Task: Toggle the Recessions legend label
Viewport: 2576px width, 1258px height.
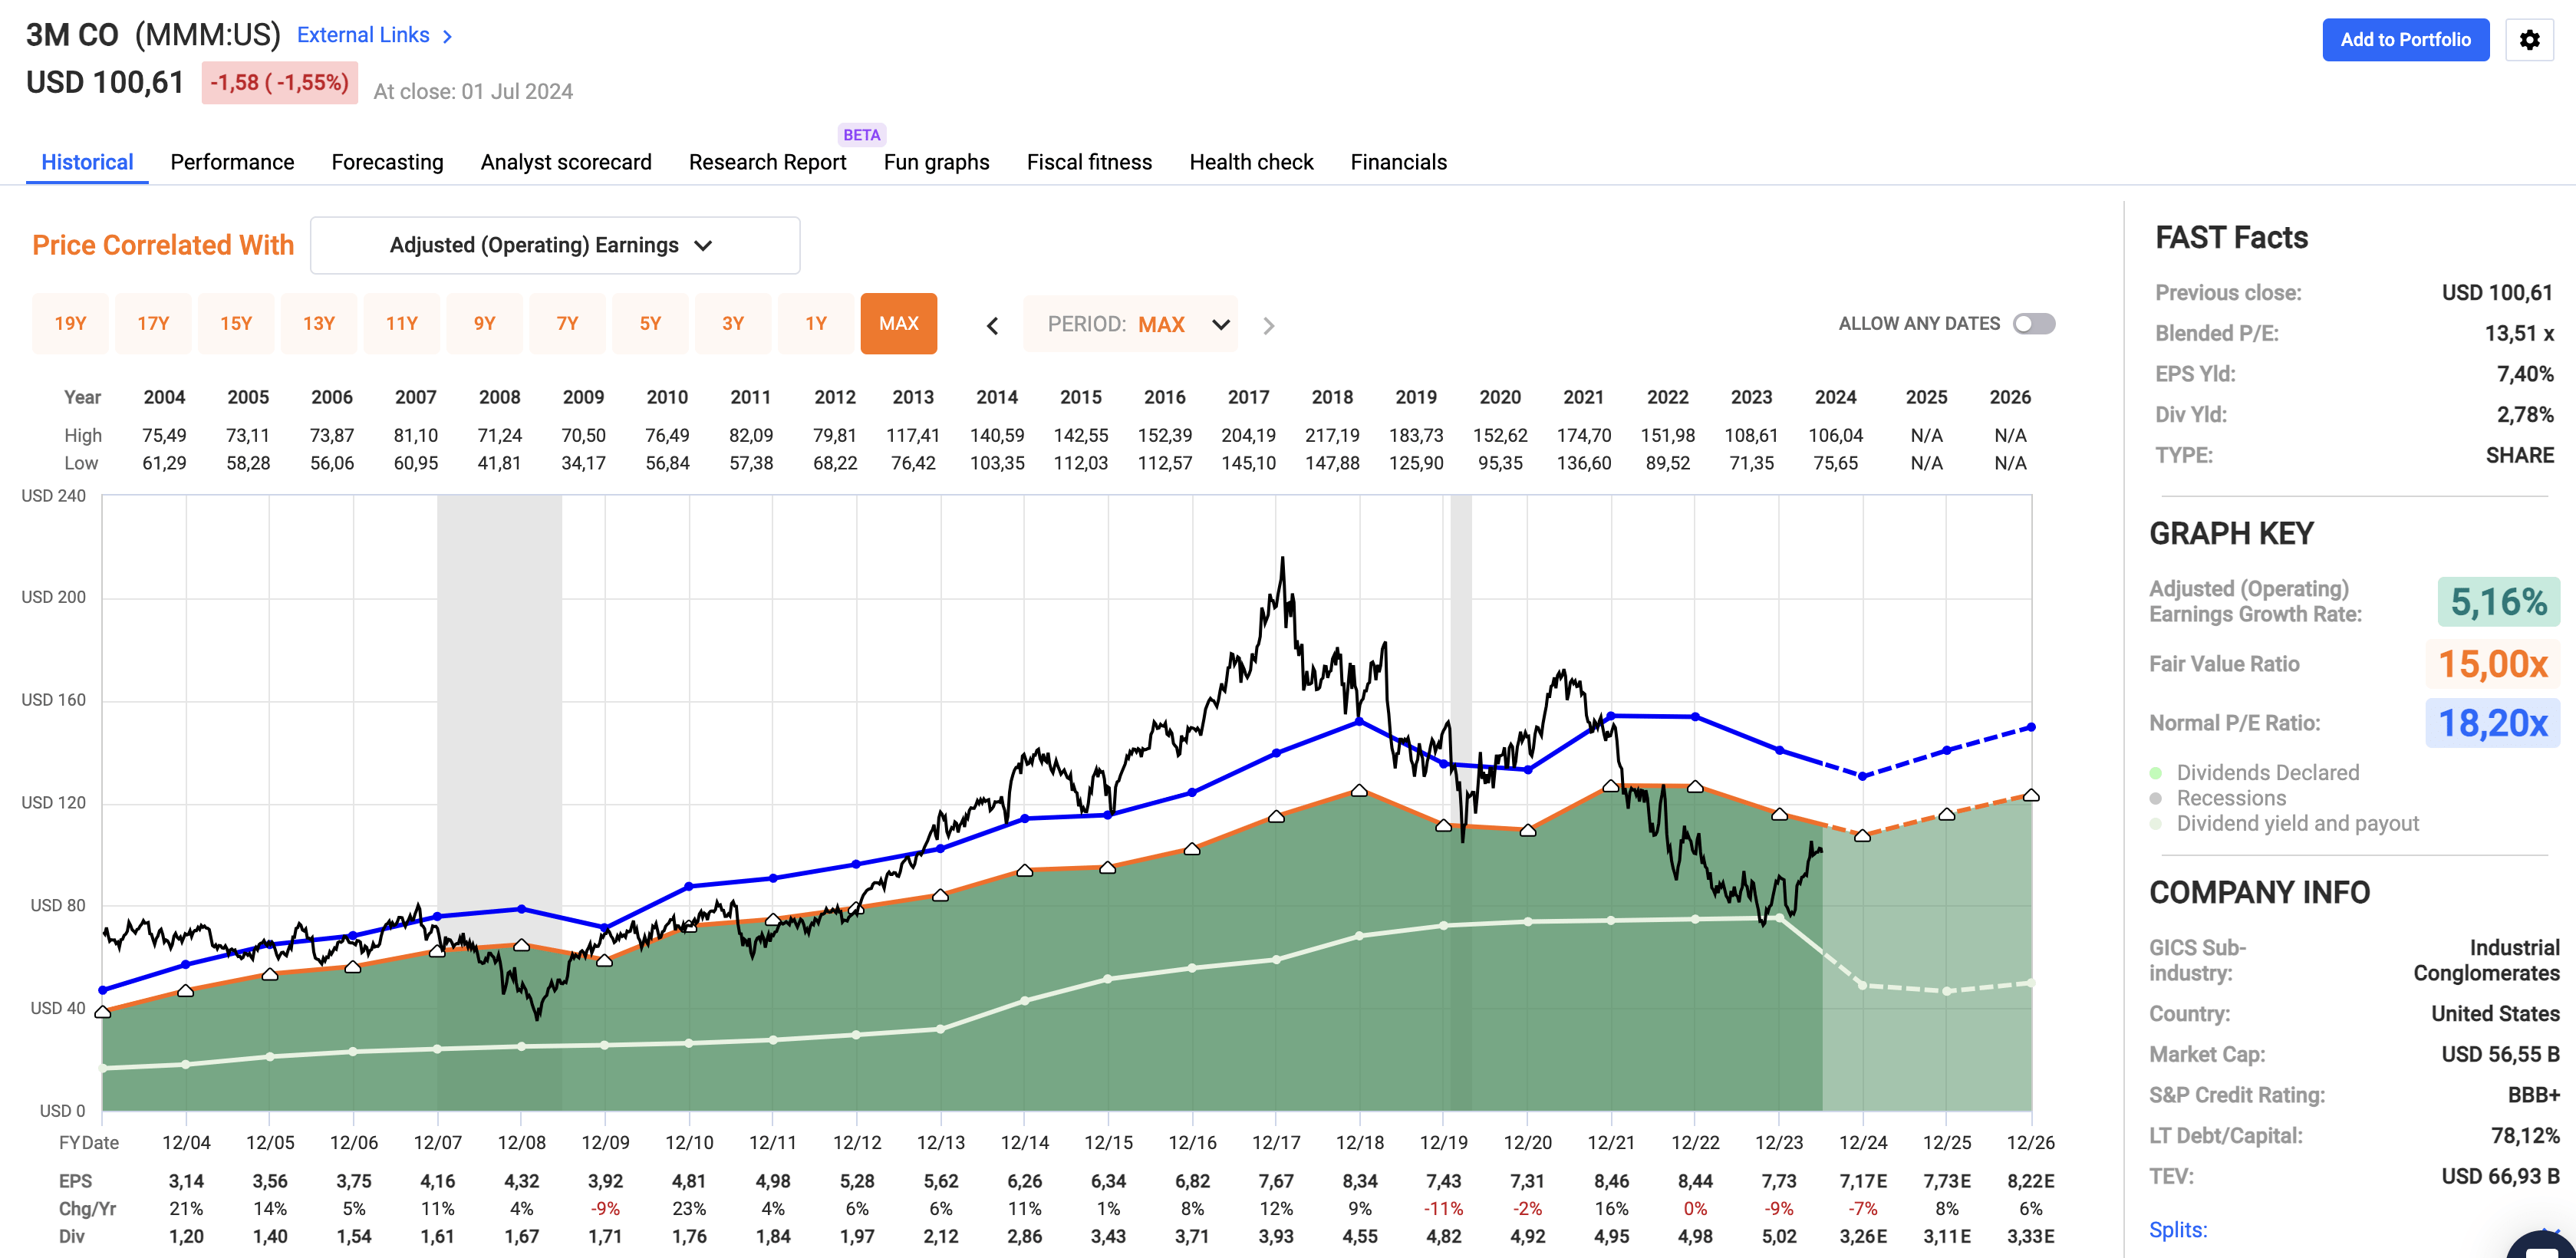Action: 2231,798
